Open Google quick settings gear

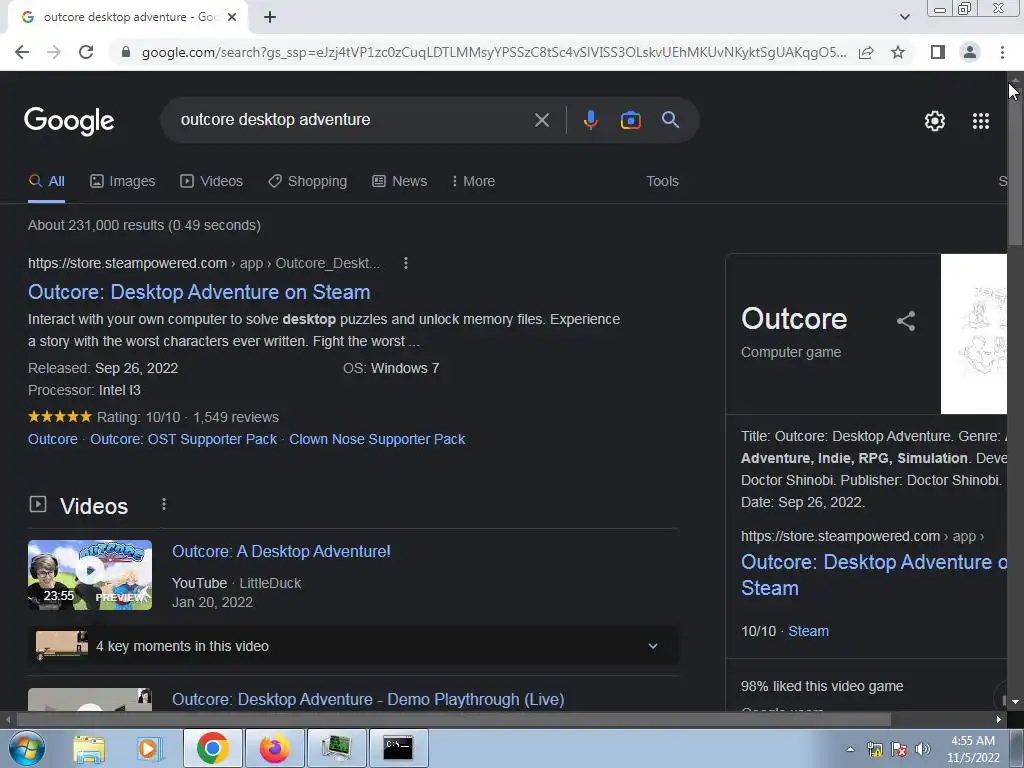935,121
